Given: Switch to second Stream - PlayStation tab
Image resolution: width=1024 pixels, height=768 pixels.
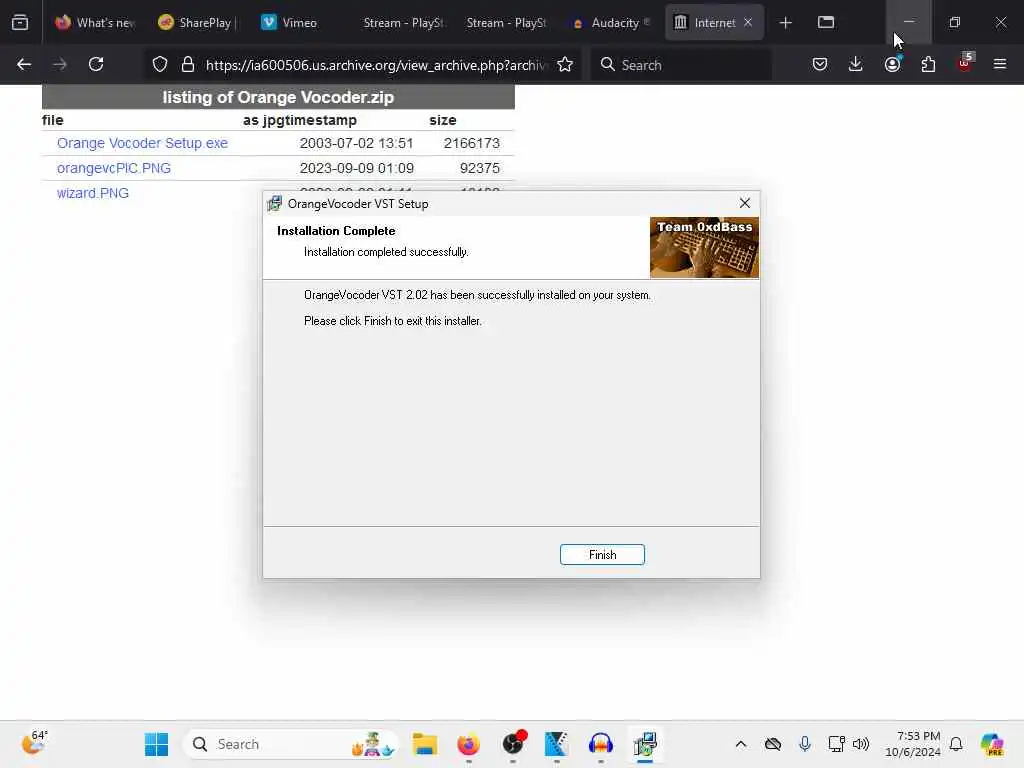Looking at the screenshot, I should coord(507,23).
